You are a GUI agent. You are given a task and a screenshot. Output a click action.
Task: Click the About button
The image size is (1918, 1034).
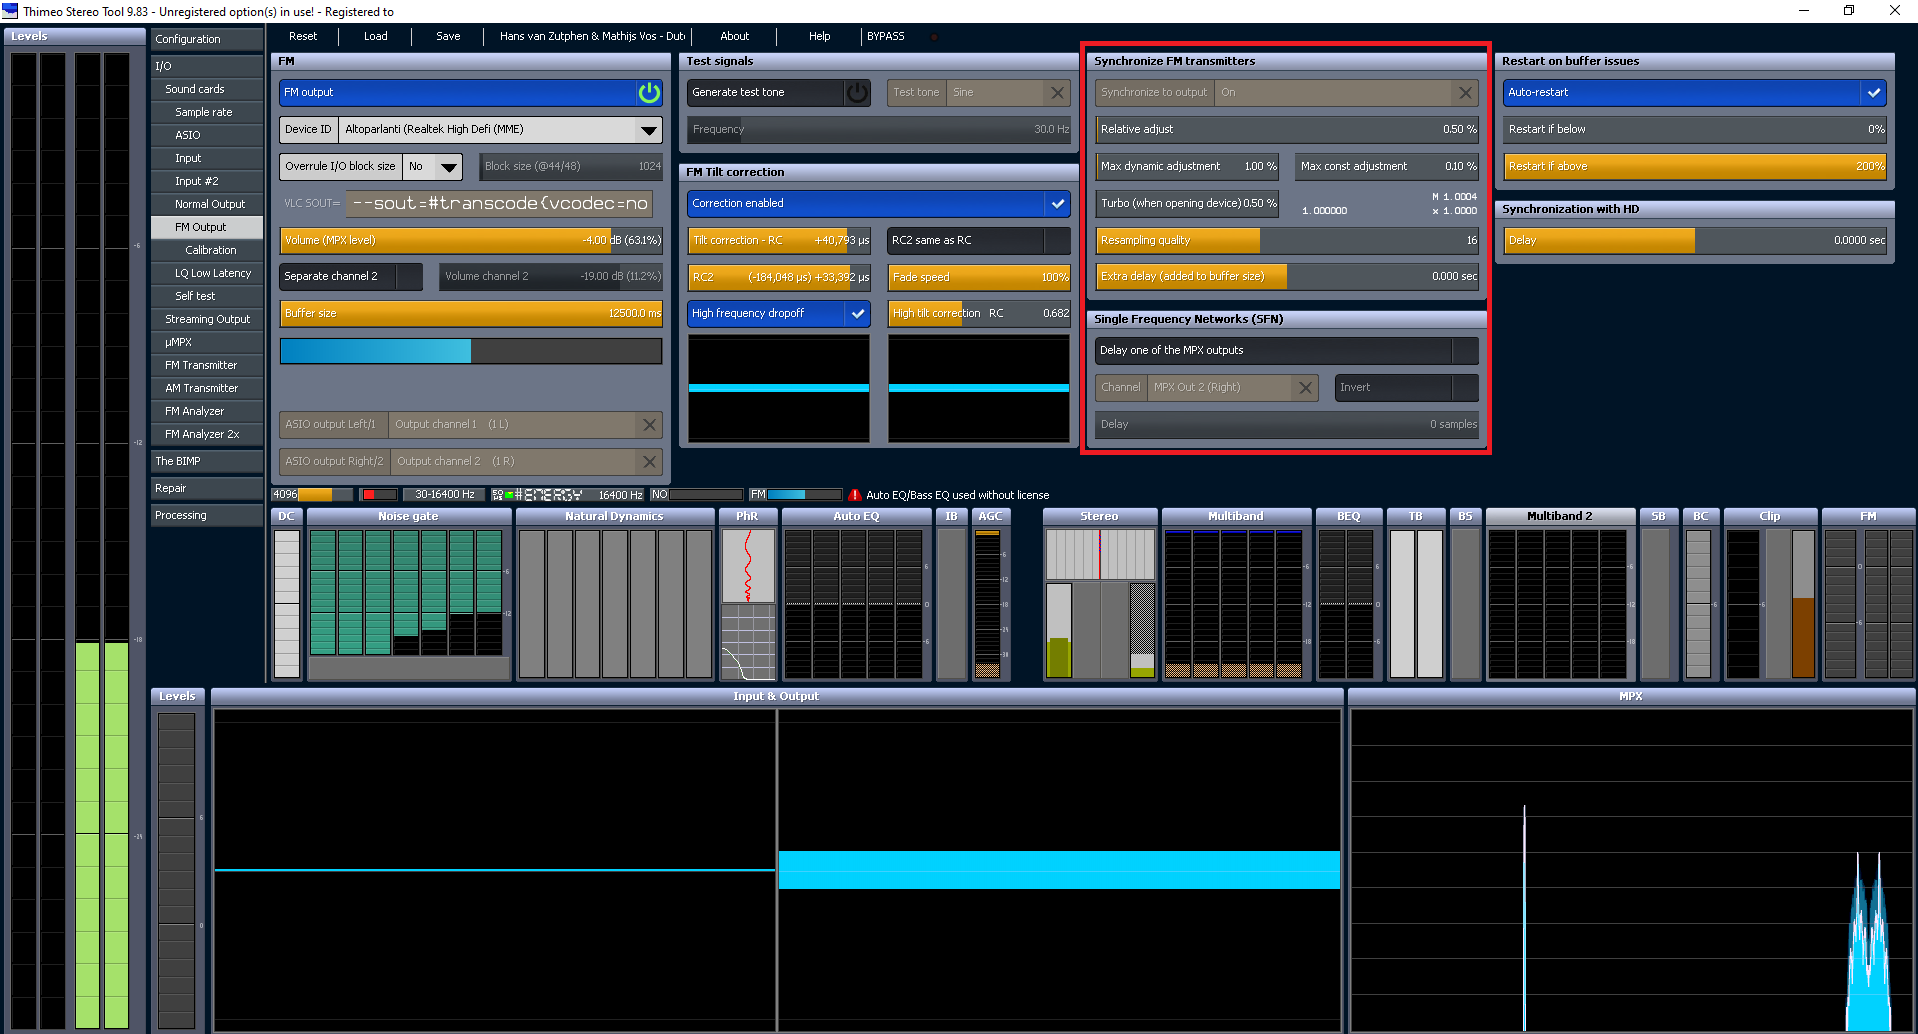tap(735, 36)
